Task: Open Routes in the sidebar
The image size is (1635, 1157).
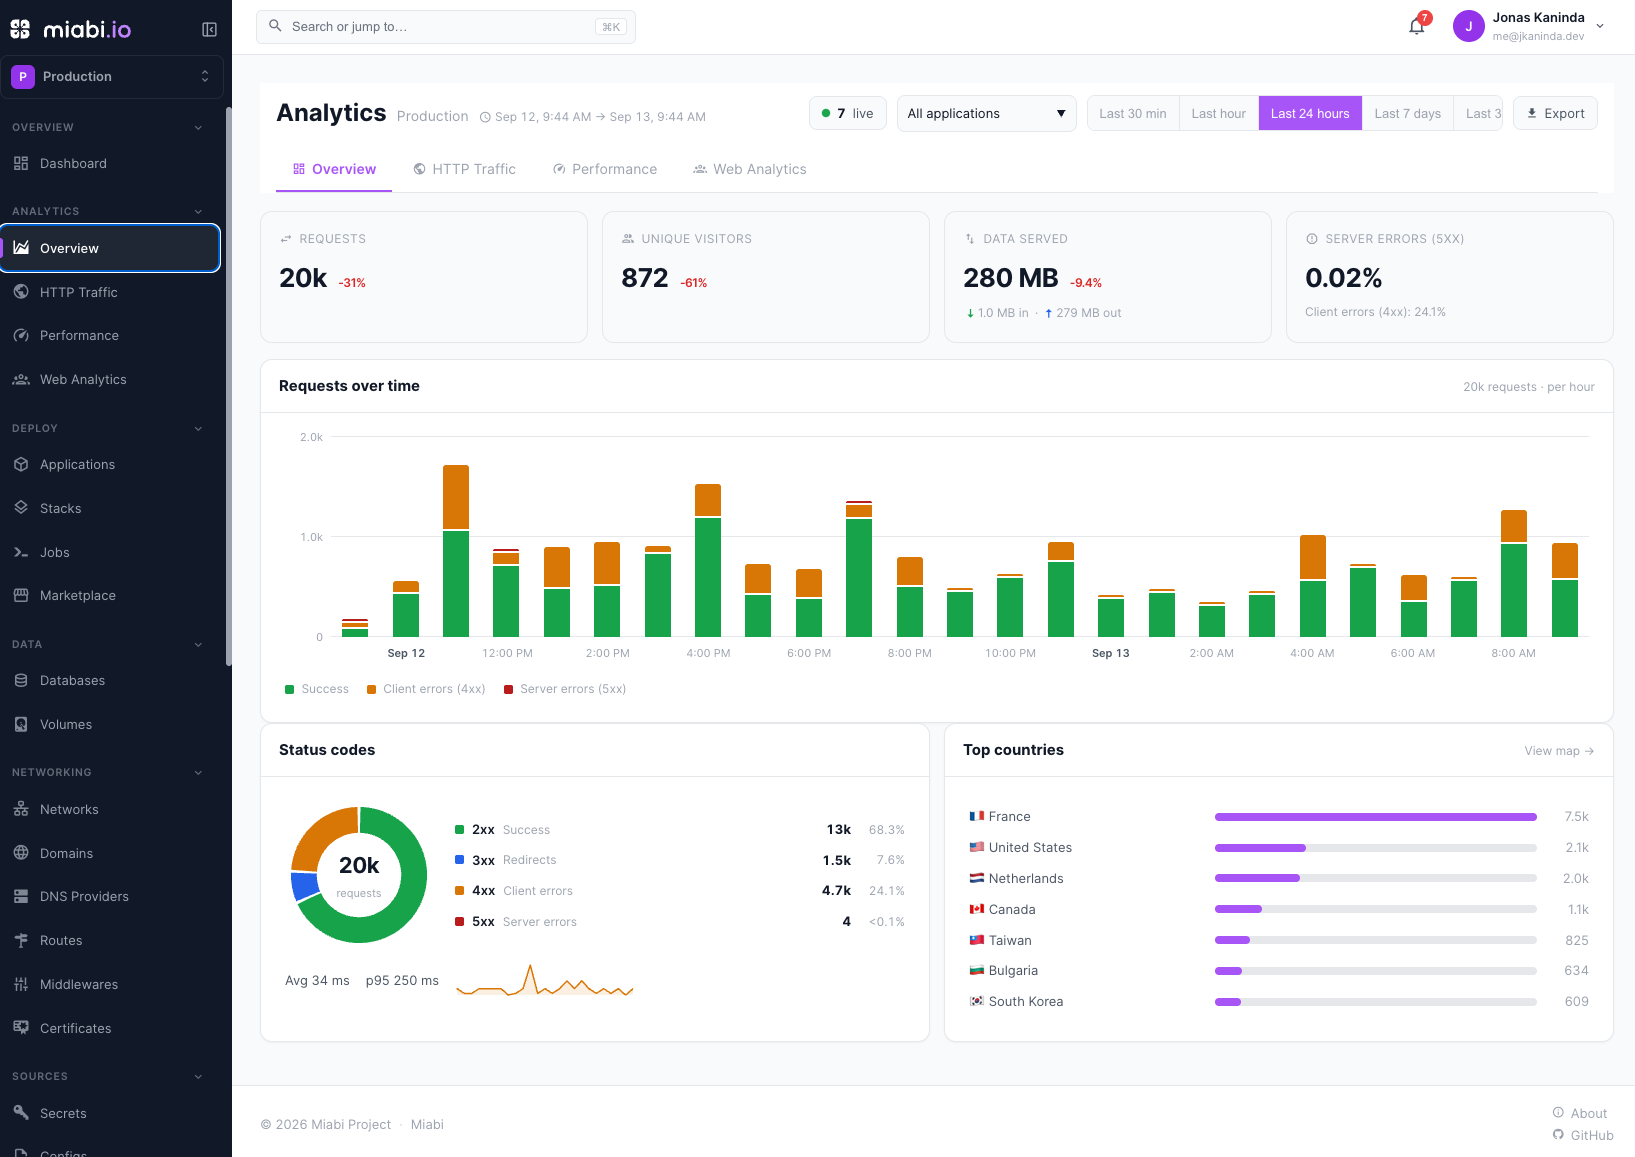Action: pyautogui.click(x=110, y=940)
